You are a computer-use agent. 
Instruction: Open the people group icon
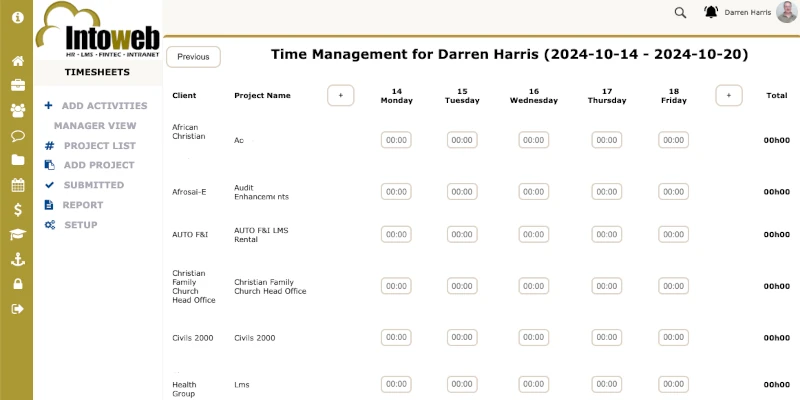click(x=18, y=110)
